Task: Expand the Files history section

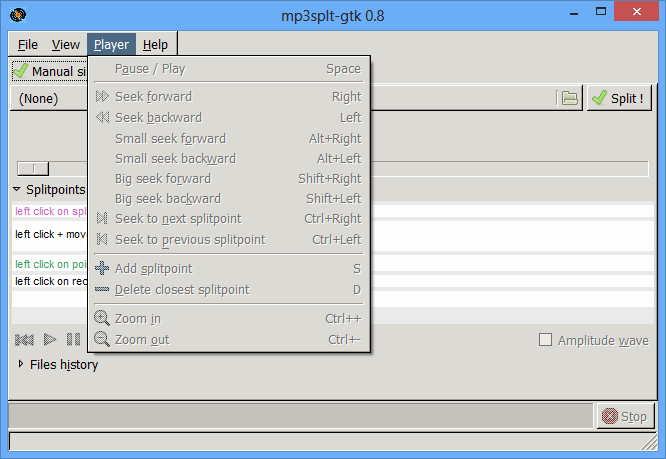Action: tap(20, 364)
